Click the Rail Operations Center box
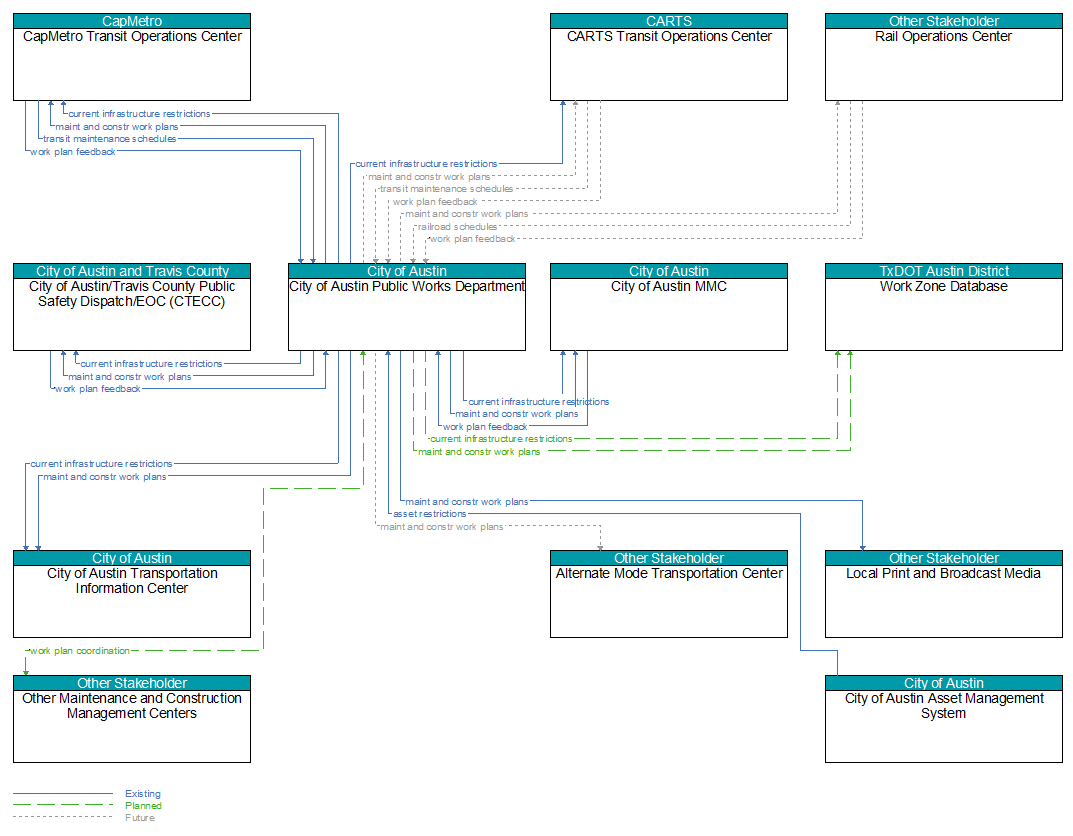This screenshot has width=1073, height=836. pos(944,57)
